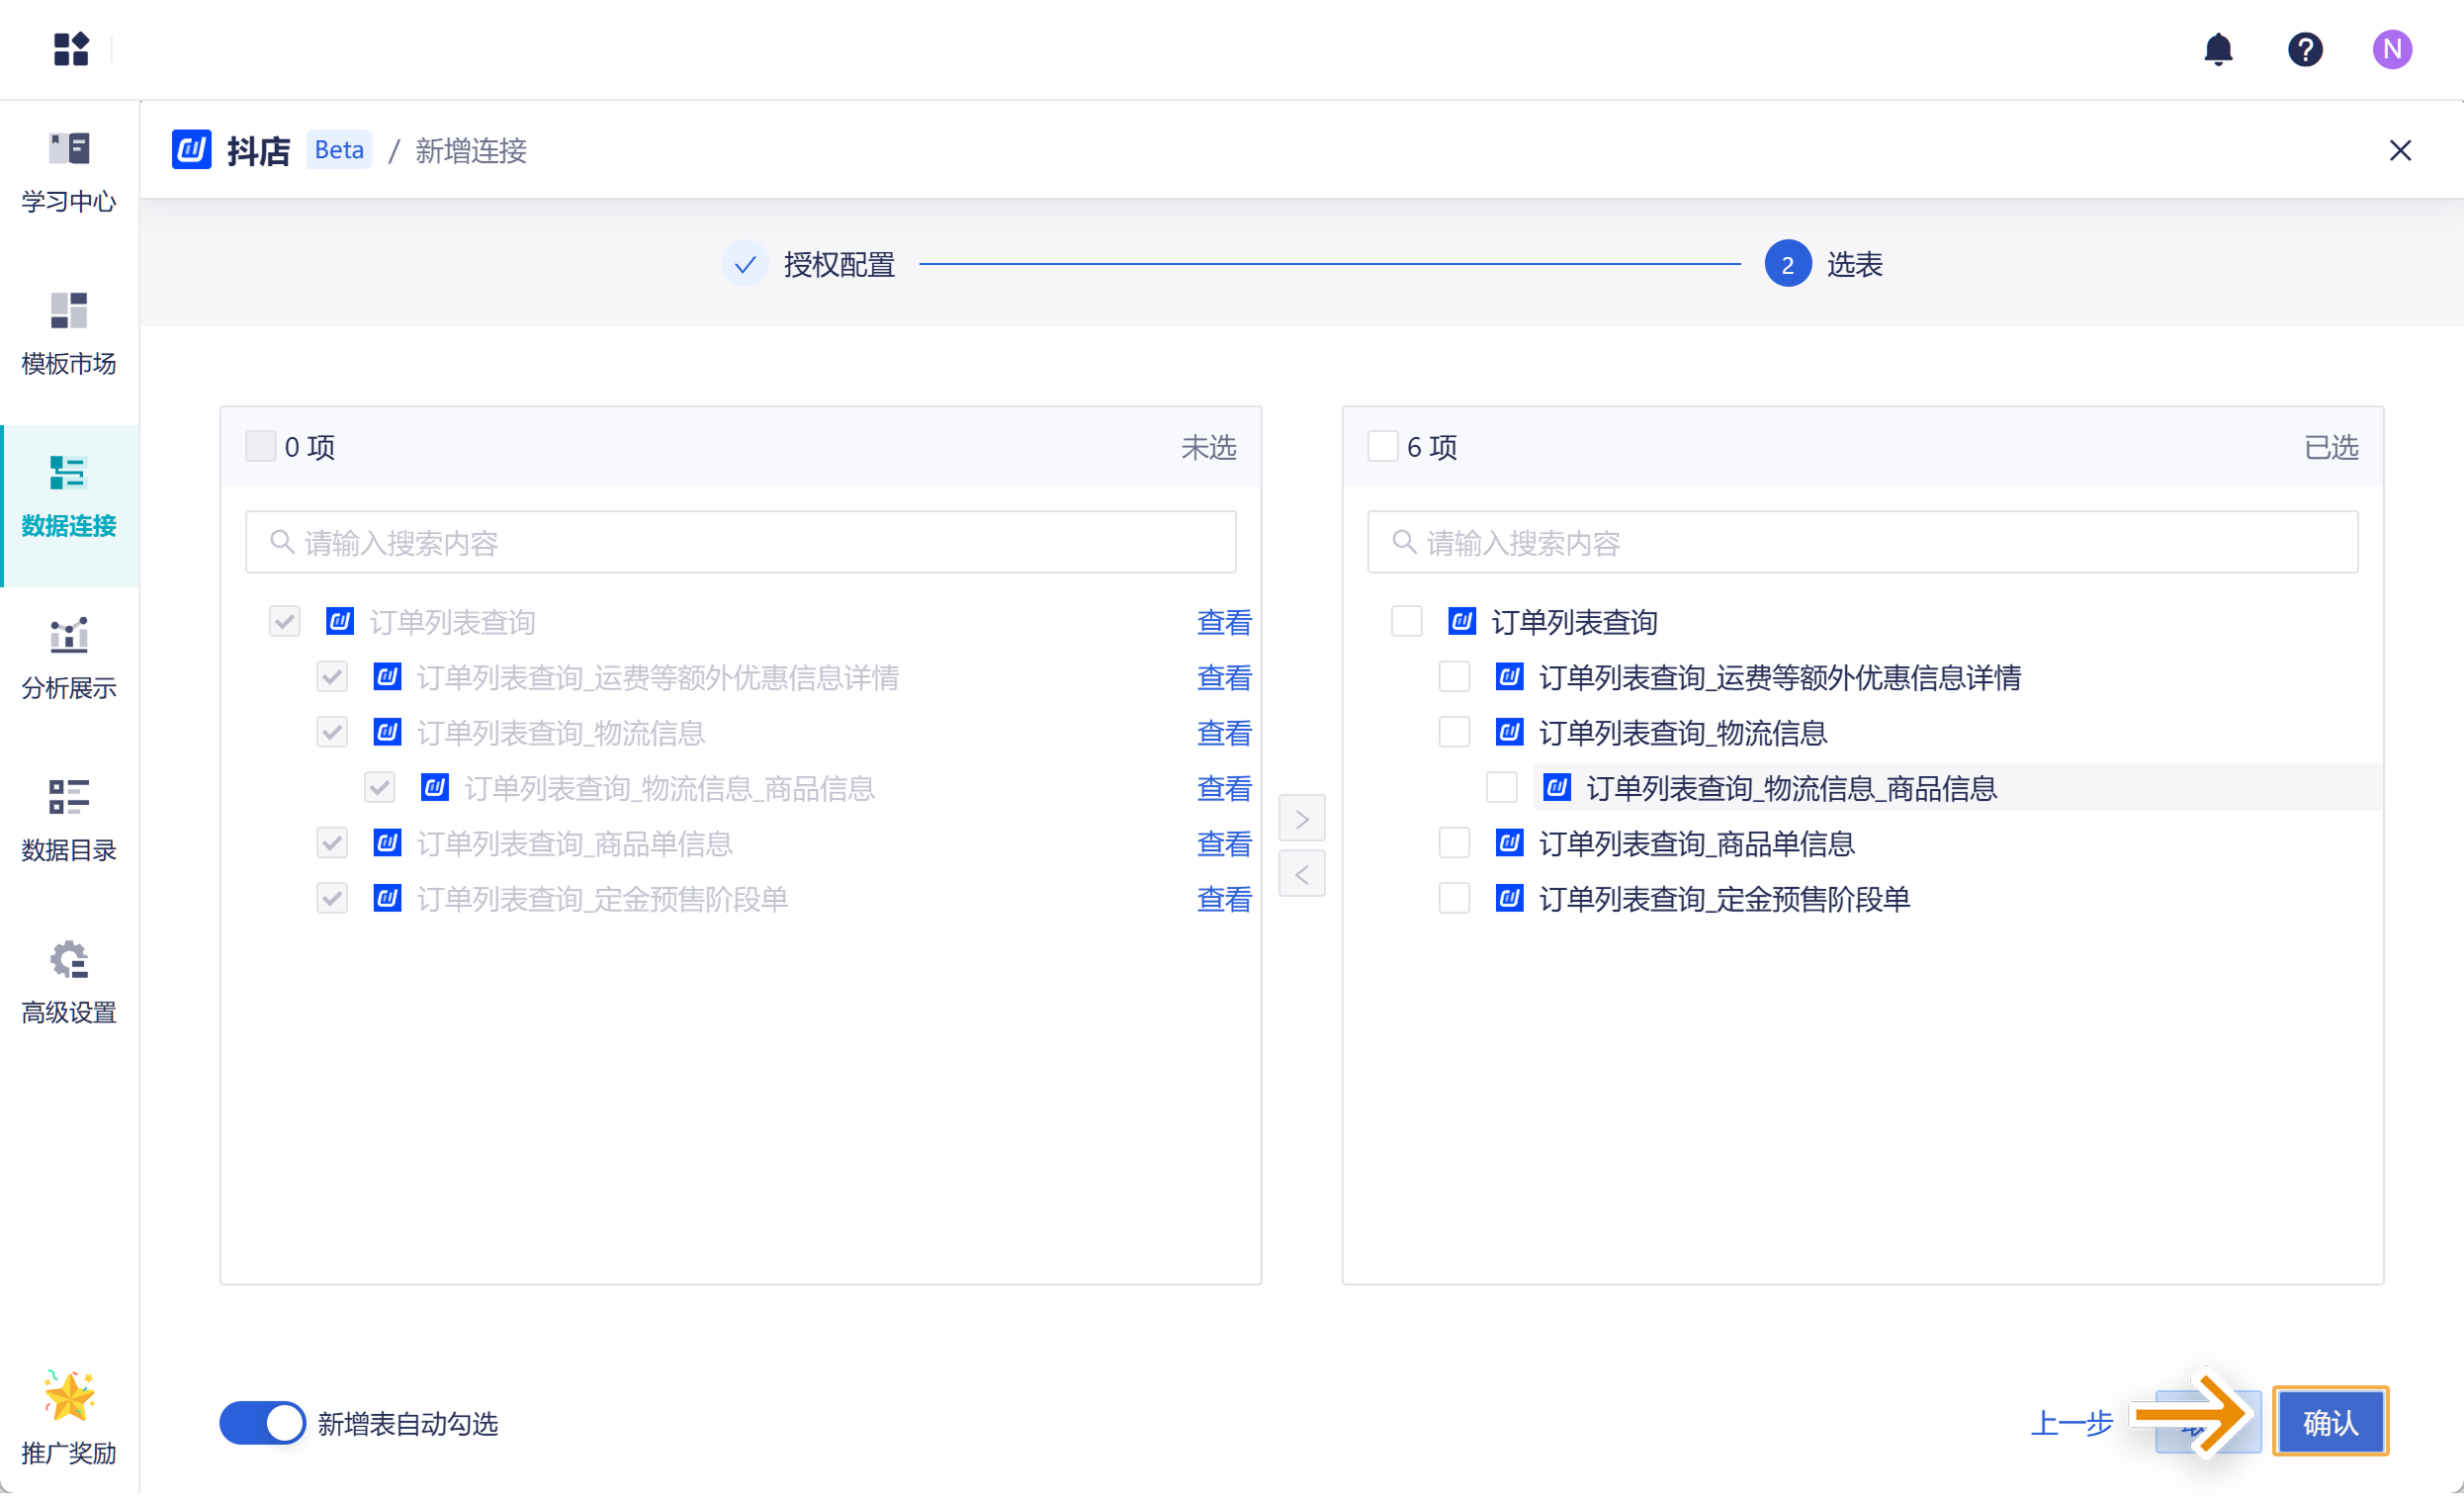Screen dimensions: 2464x1500
Task: Open 数据目录 in the sidebar
Action: pos(69,820)
